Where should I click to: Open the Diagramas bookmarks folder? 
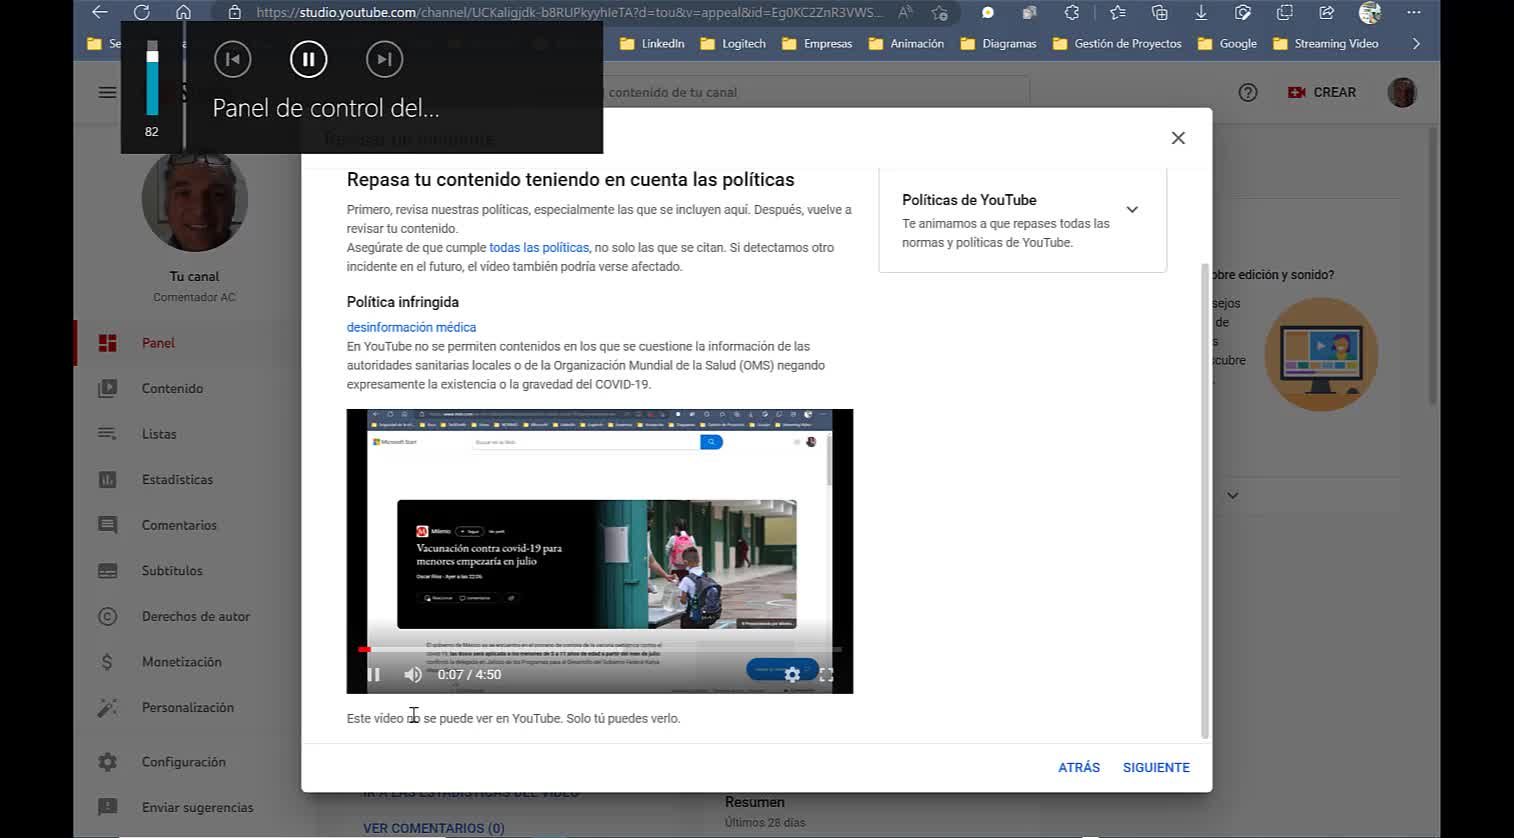point(998,43)
